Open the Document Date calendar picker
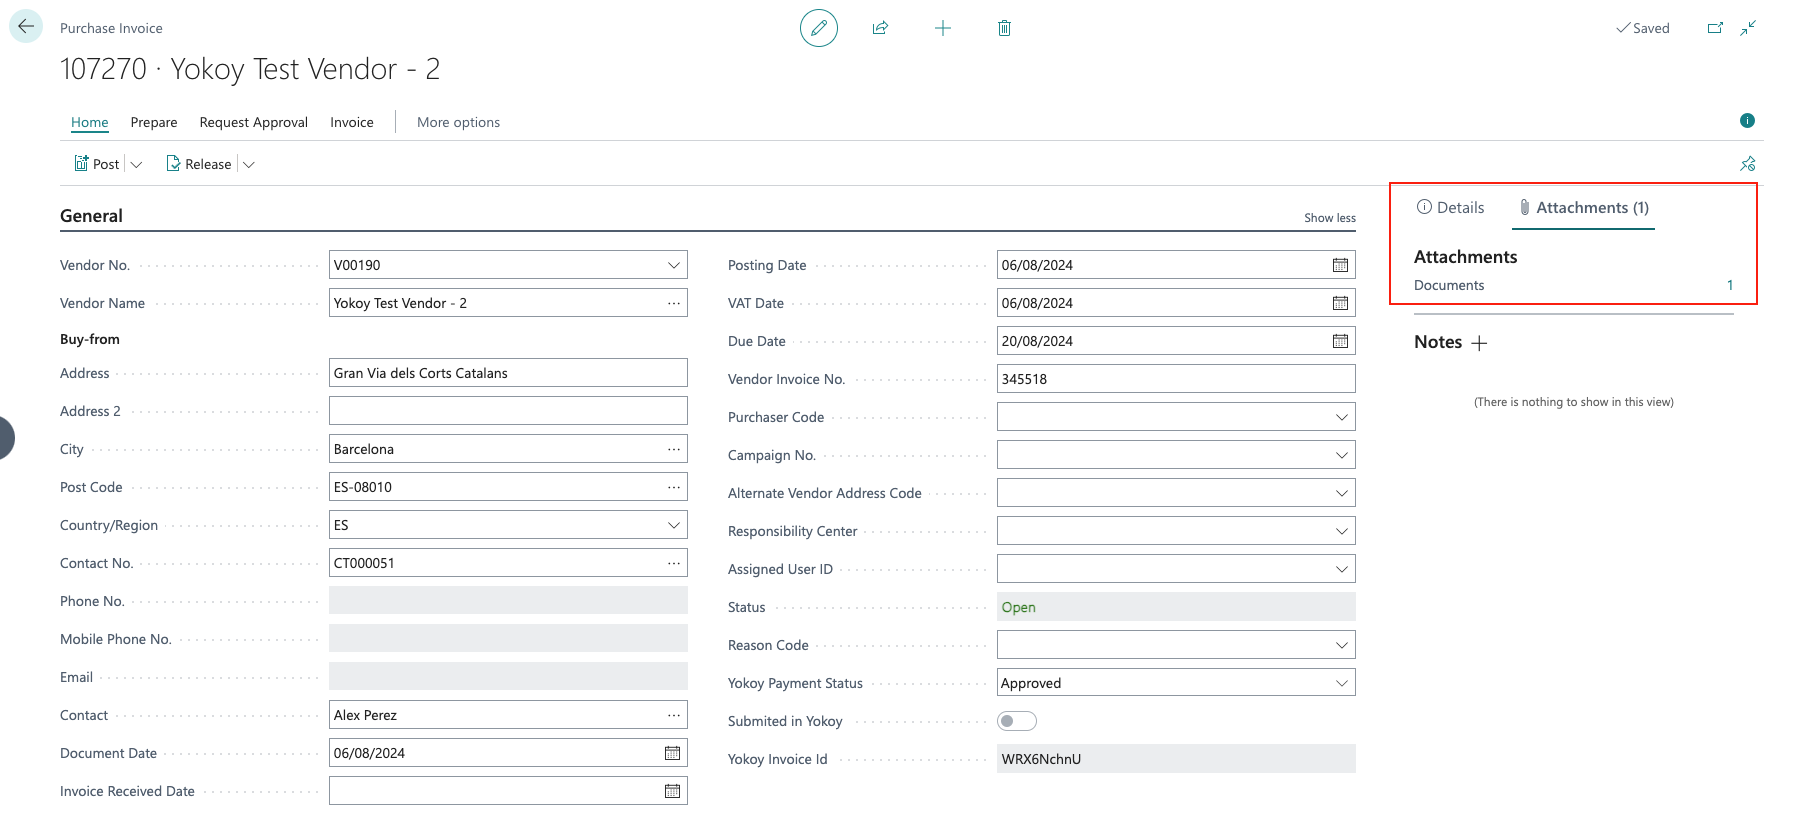Viewport: 1800px width, 827px height. click(x=672, y=753)
